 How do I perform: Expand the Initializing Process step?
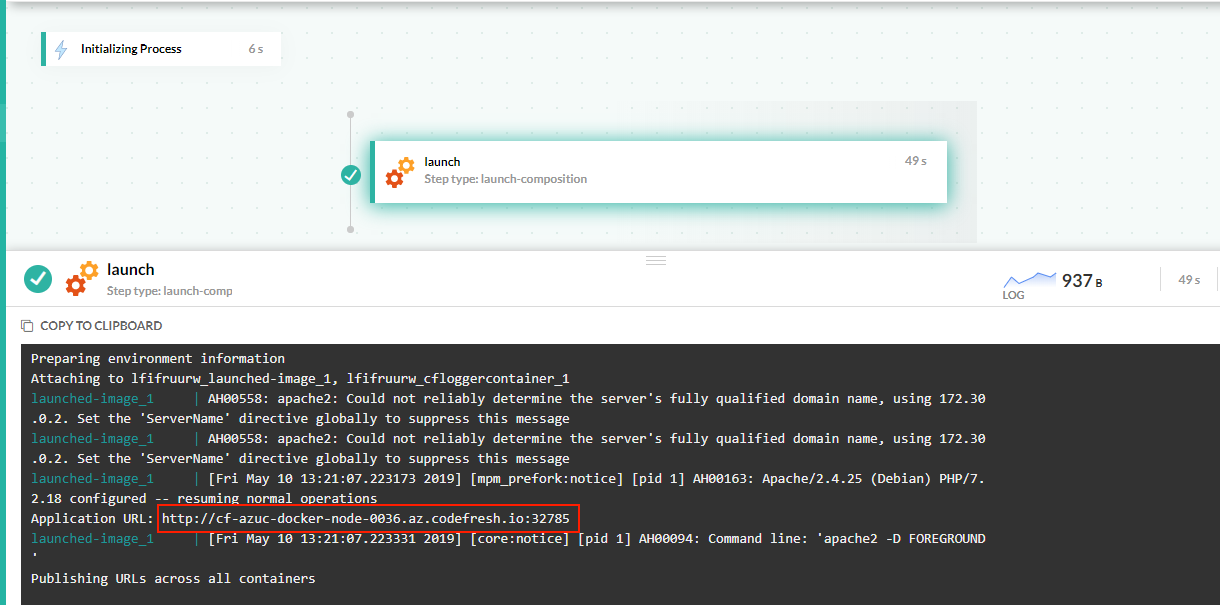pyautogui.click(x=160, y=49)
